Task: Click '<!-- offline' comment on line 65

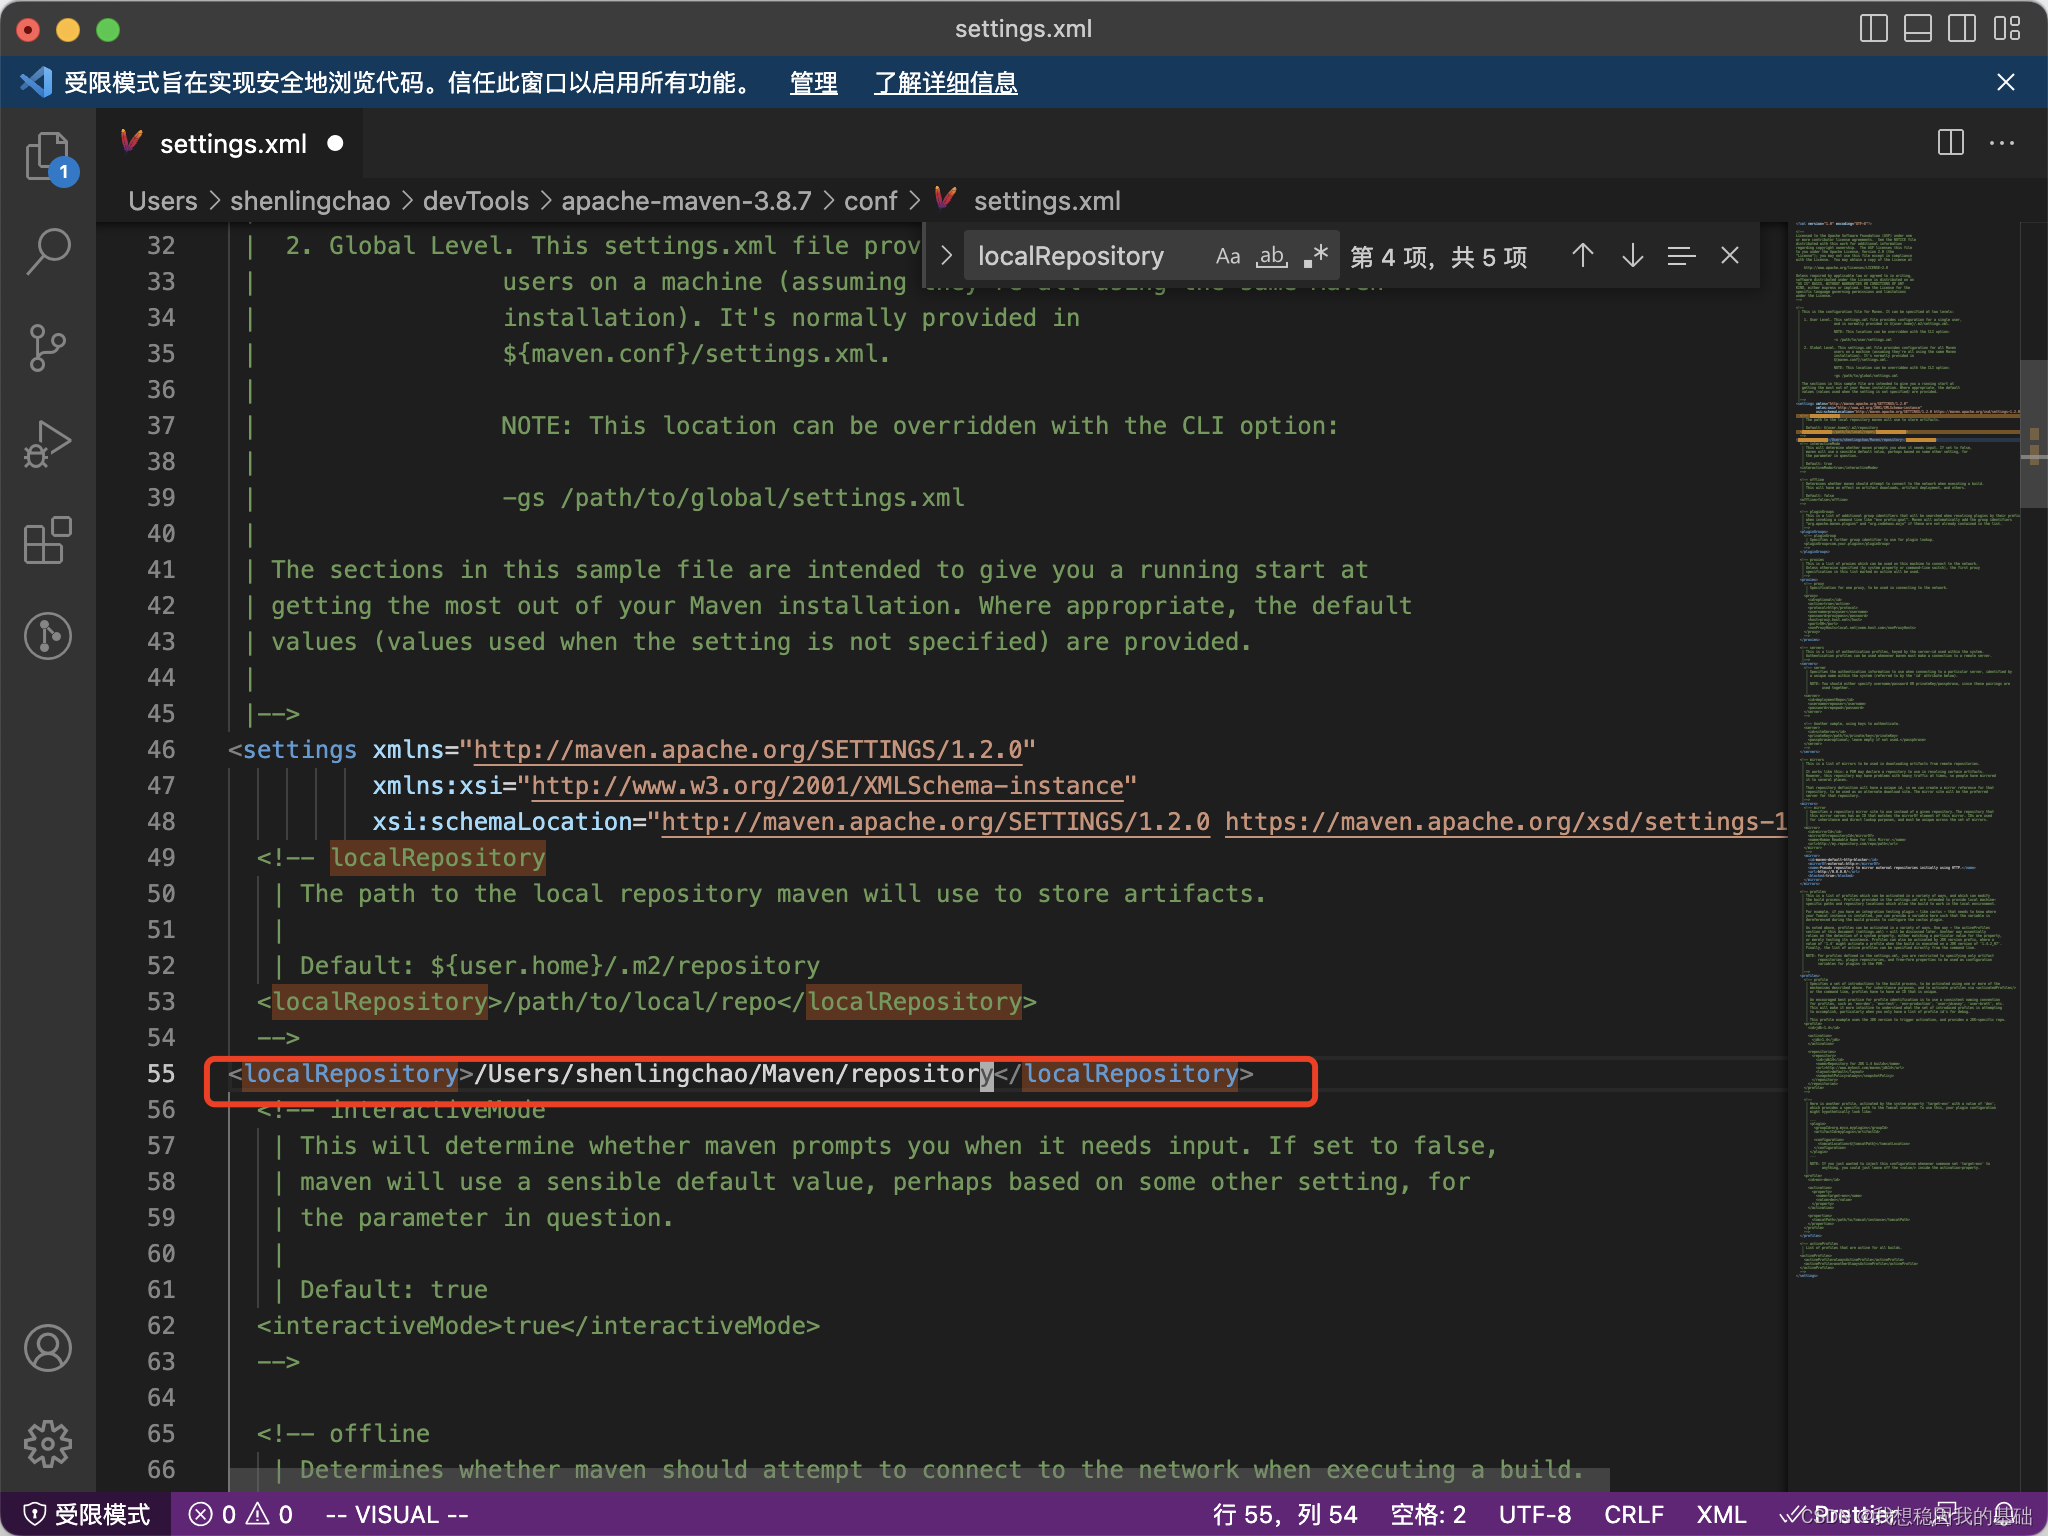Action: (x=343, y=1434)
